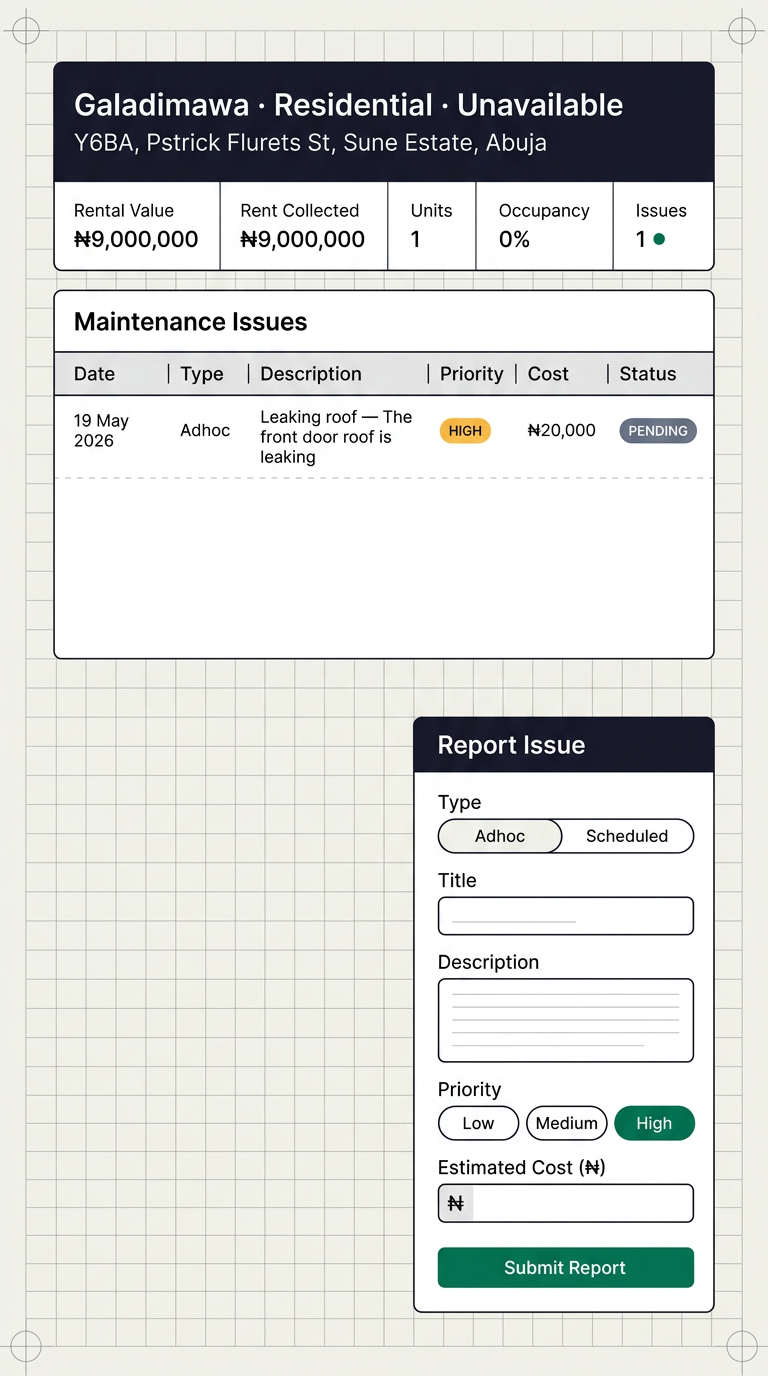Viewport: 768px width, 1376px height.
Task: Click the Occupancy 0% stat
Action: tap(544, 226)
